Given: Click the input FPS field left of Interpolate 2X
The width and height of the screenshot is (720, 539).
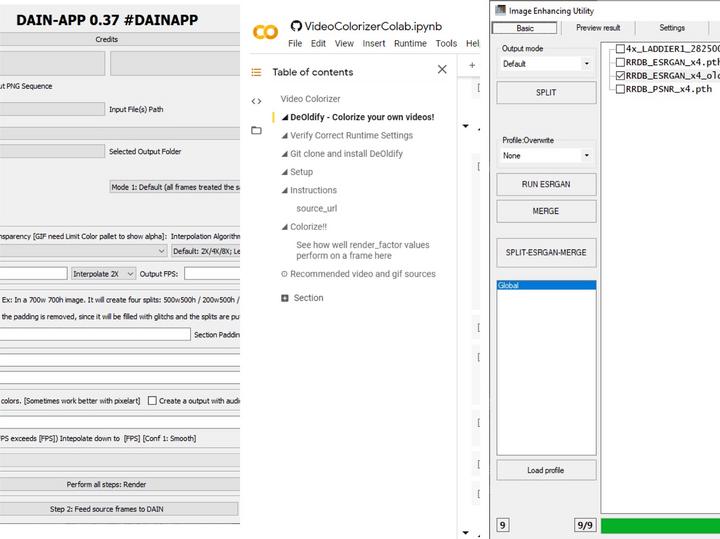Looking at the screenshot, I should click(34, 274).
